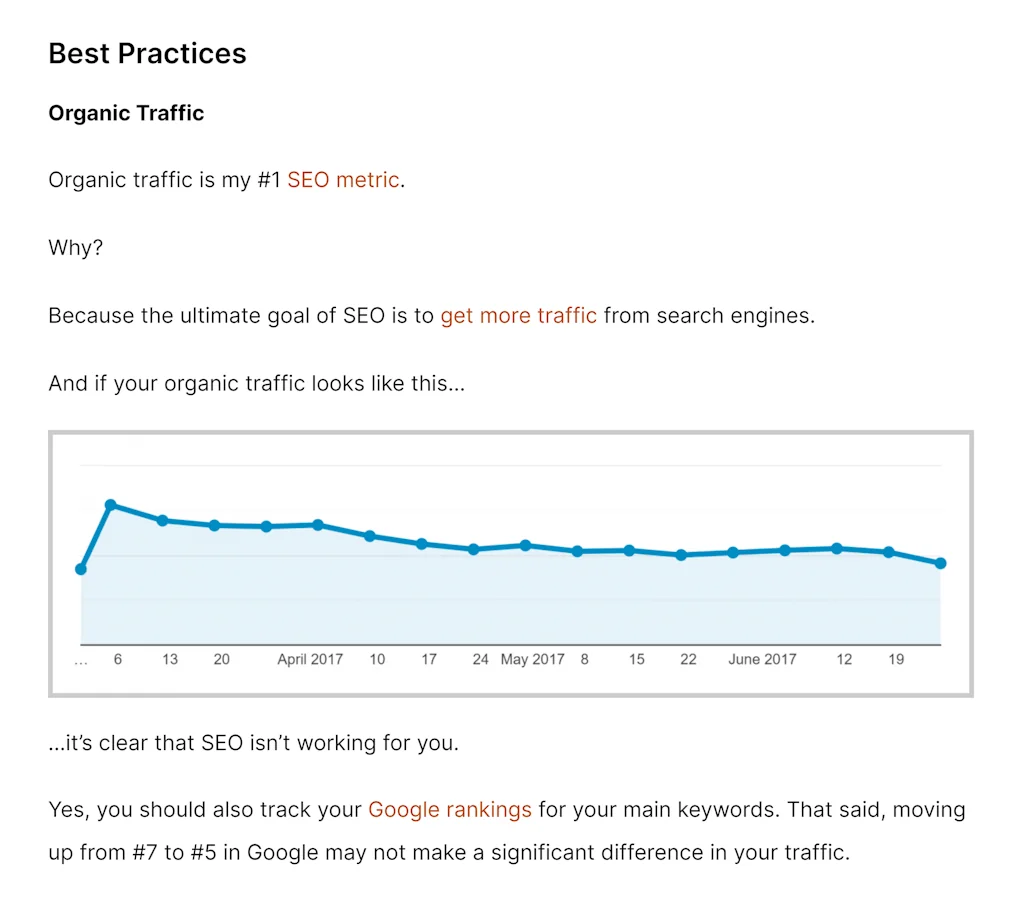Click the ellipsis label on the chart axis

coord(81,660)
